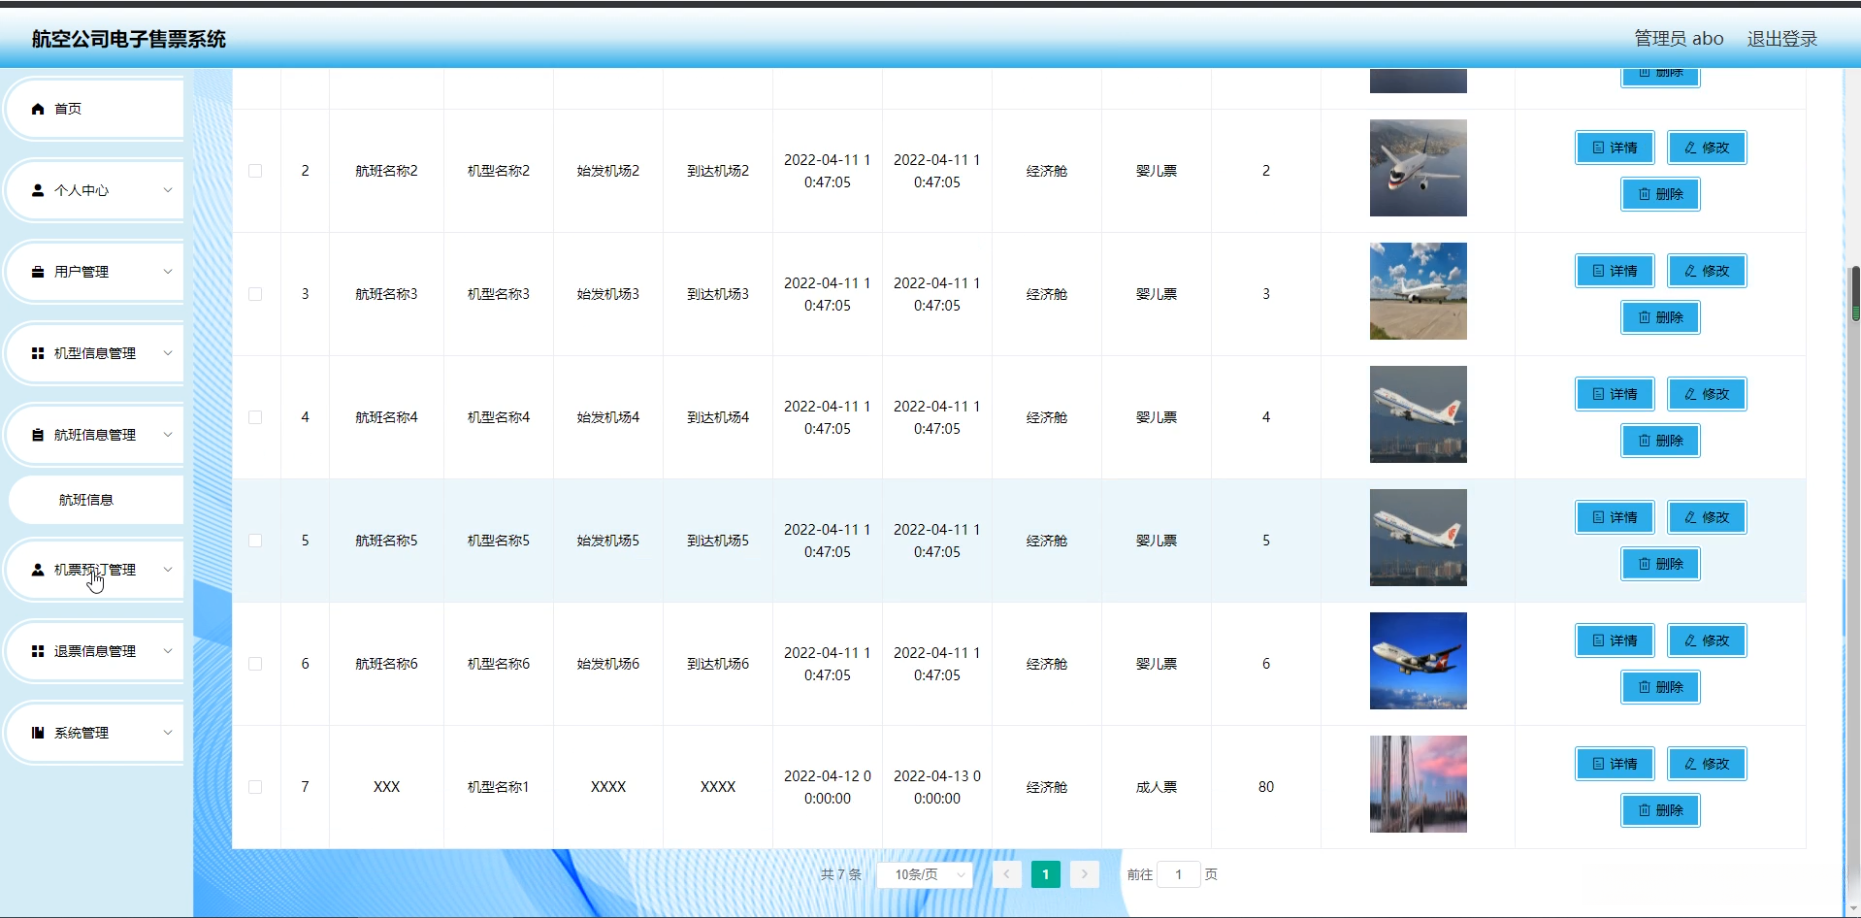The width and height of the screenshot is (1861, 918).
Task: Open 详情 for flight 航班名称6
Action: (1615, 641)
